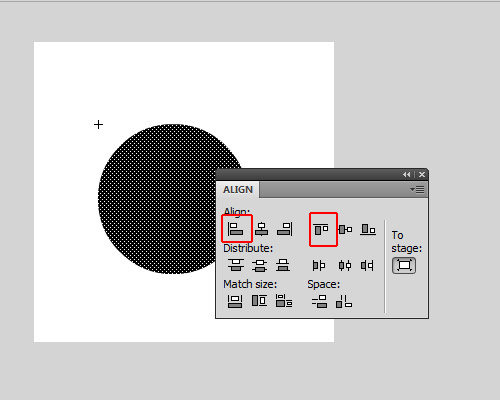This screenshot has width=500, height=400.
Task: Click Space evenly vertically icon
Action: [320, 301]
